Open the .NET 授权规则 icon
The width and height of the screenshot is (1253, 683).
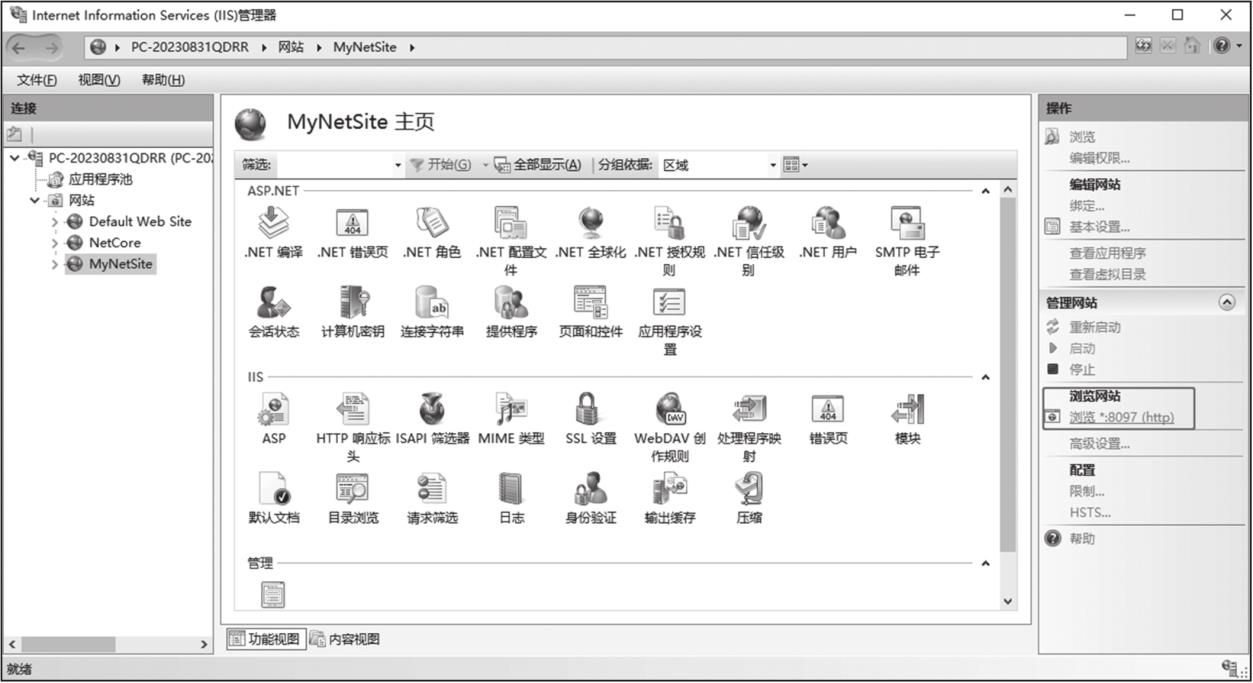coord(669,223)
